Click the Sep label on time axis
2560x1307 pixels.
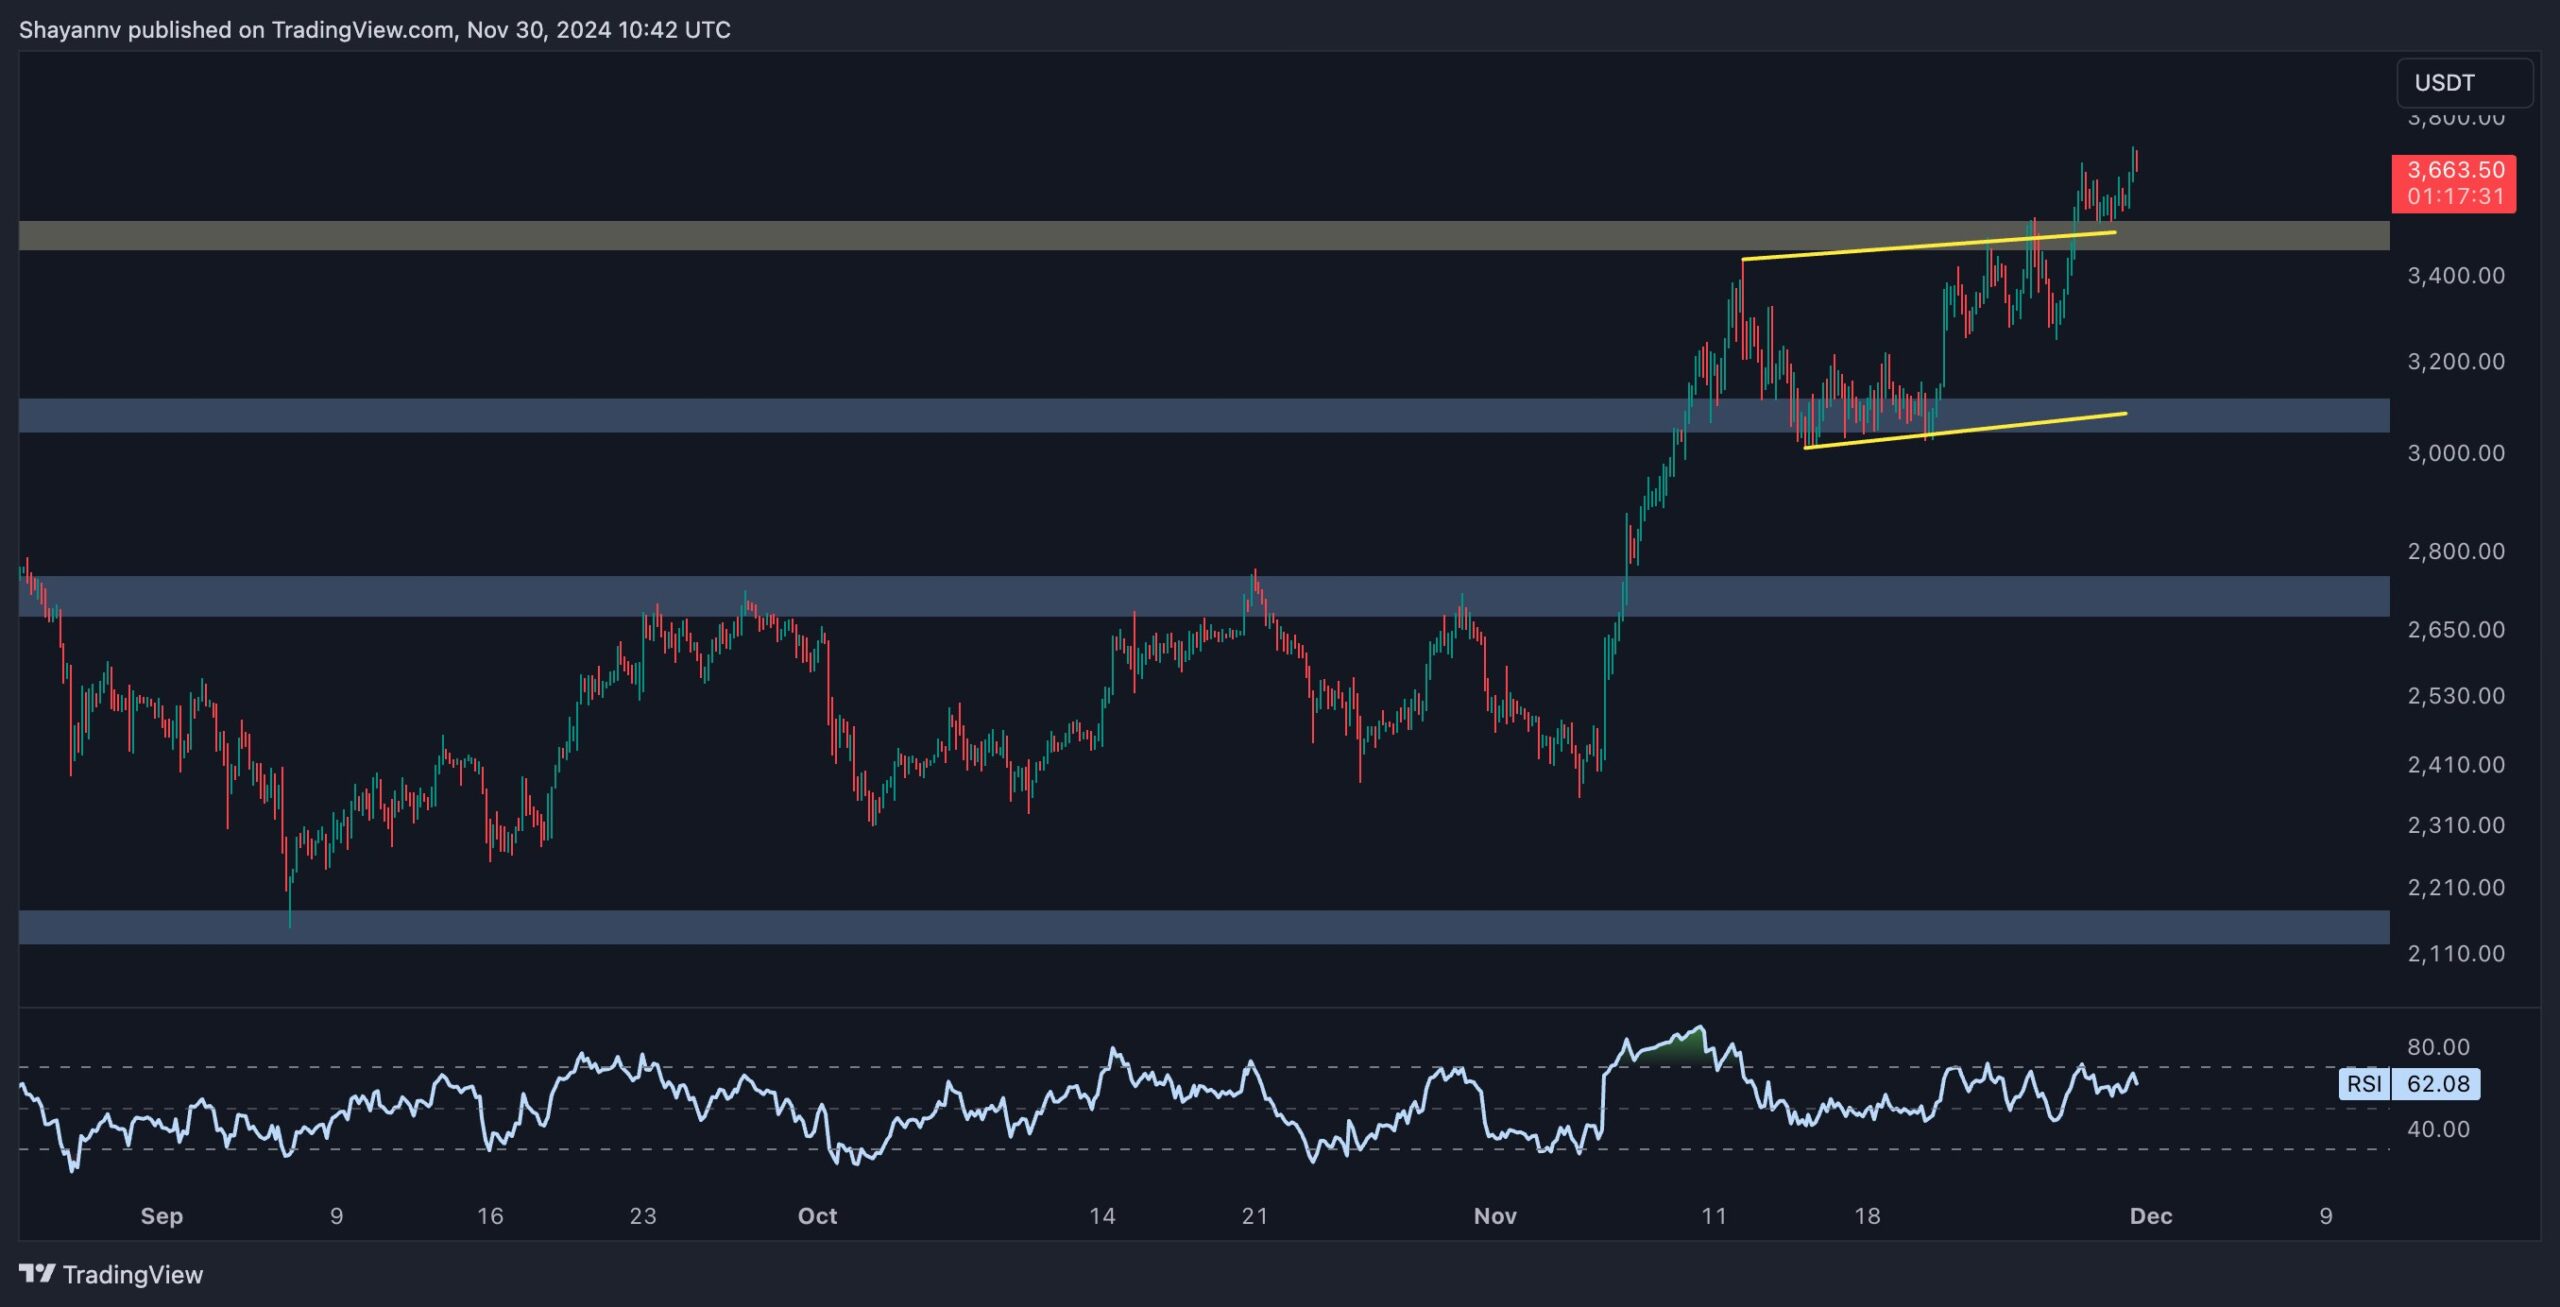point(161,1216)
